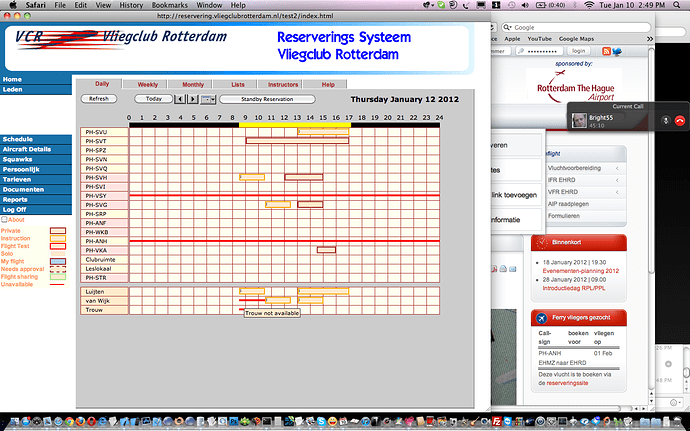Click the Flight sharing legend swatch
Screen dimensions: 690x431
coord(58,277)
